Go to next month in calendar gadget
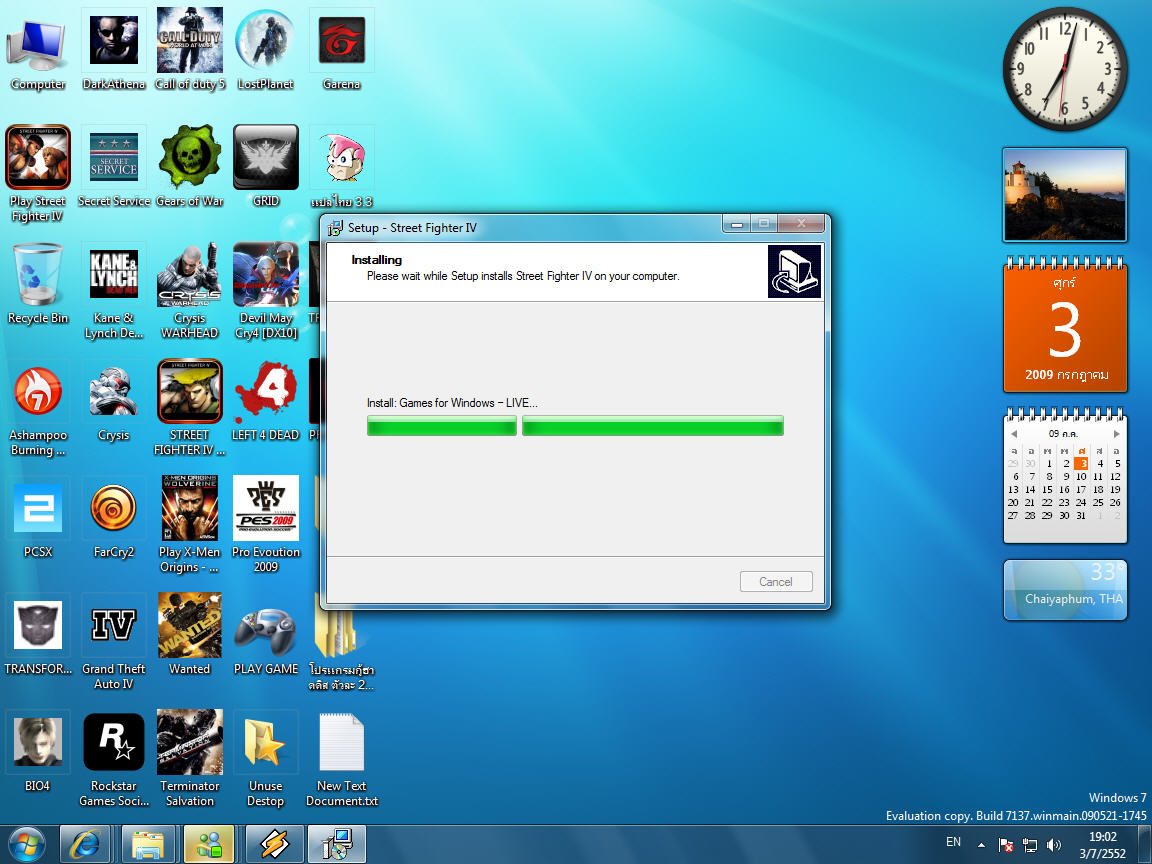The image size is (1152, 864). [1117, 433]
